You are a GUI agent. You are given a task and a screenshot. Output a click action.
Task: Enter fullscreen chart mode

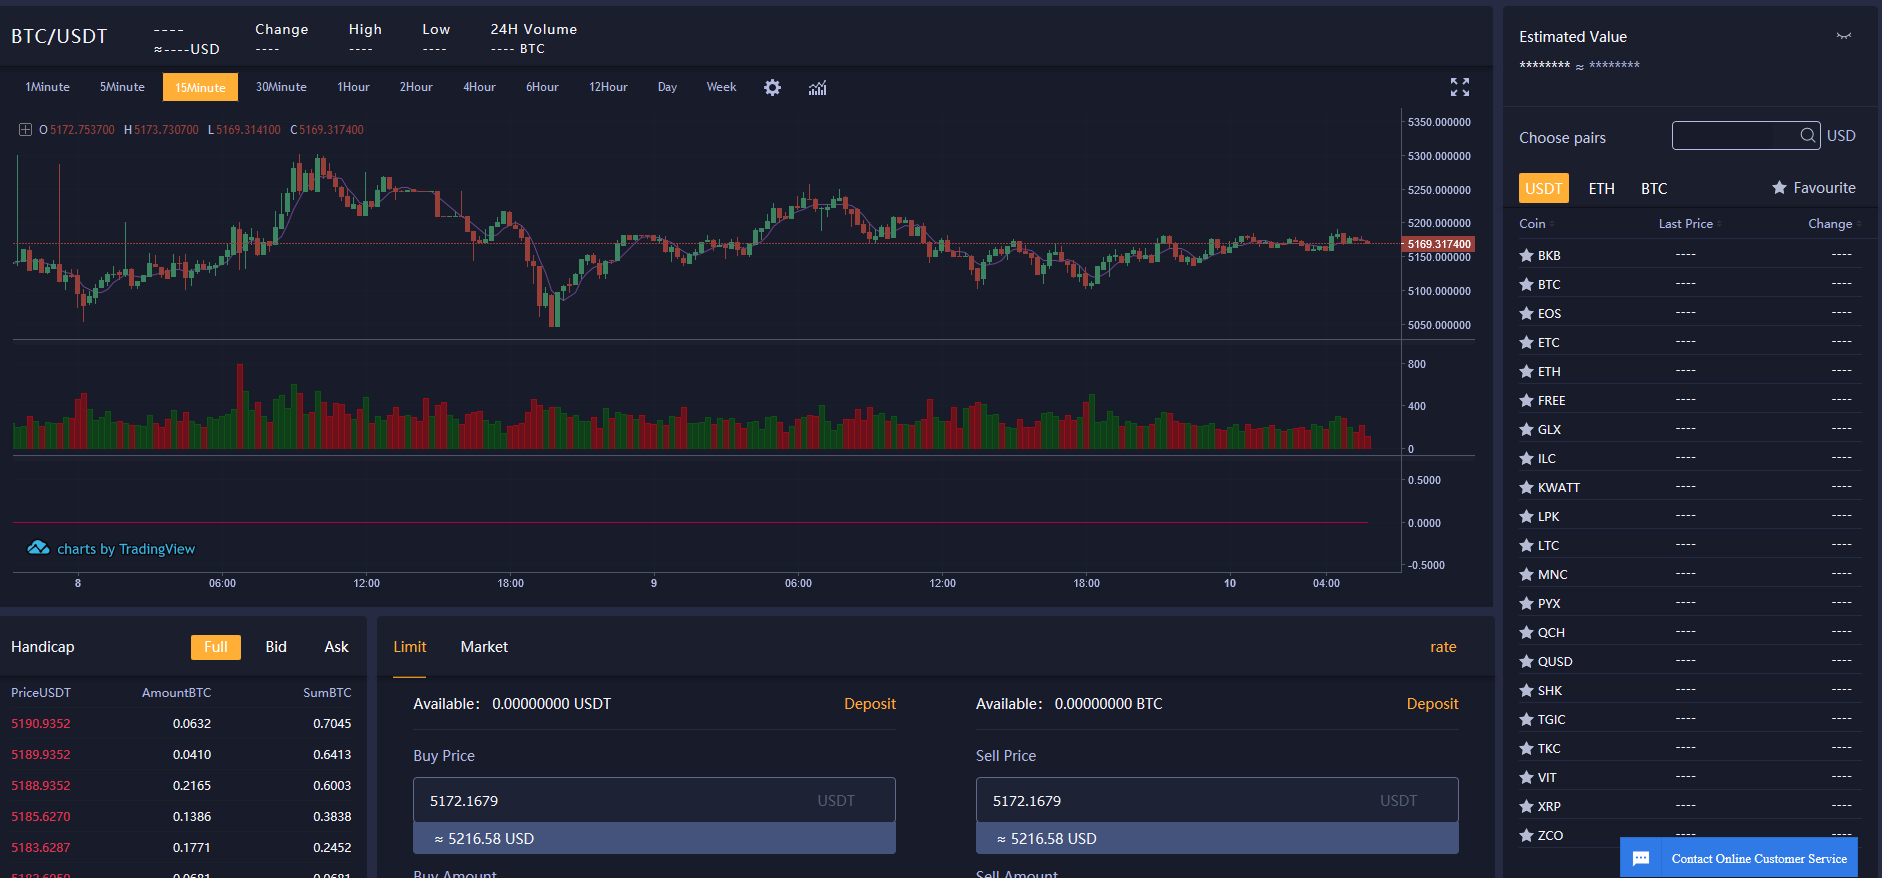pos(1459,88)
